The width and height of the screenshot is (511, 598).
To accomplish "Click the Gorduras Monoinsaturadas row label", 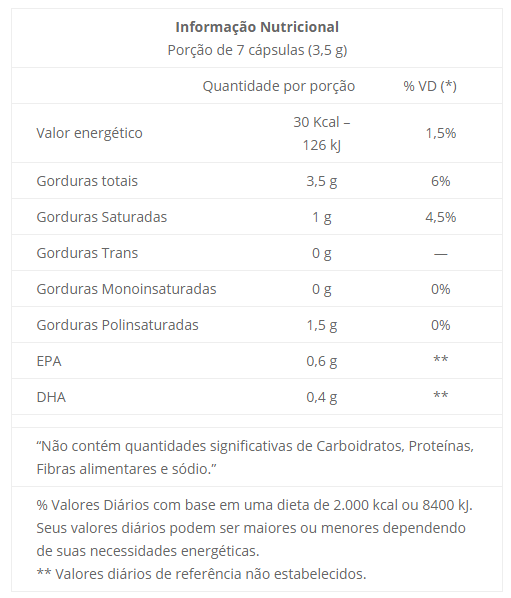I will coord(126,289).
